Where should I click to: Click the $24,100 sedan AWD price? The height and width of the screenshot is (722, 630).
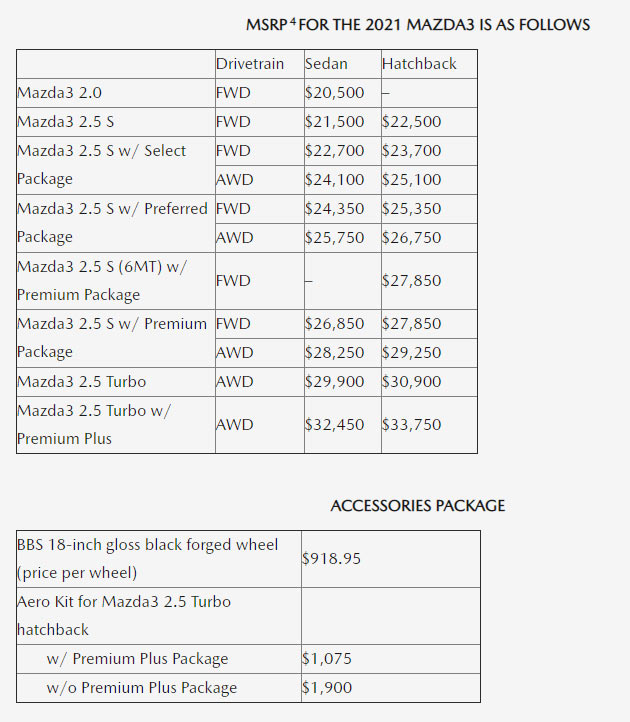tap(334, 180)
